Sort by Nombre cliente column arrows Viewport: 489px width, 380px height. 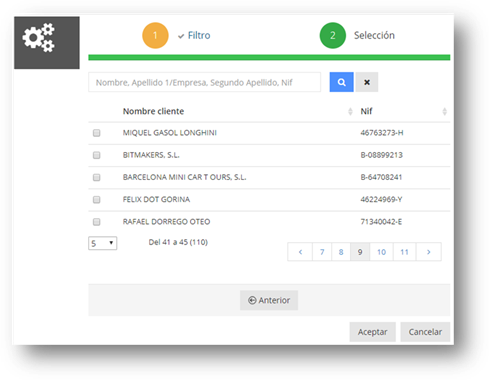click(350, 111)
